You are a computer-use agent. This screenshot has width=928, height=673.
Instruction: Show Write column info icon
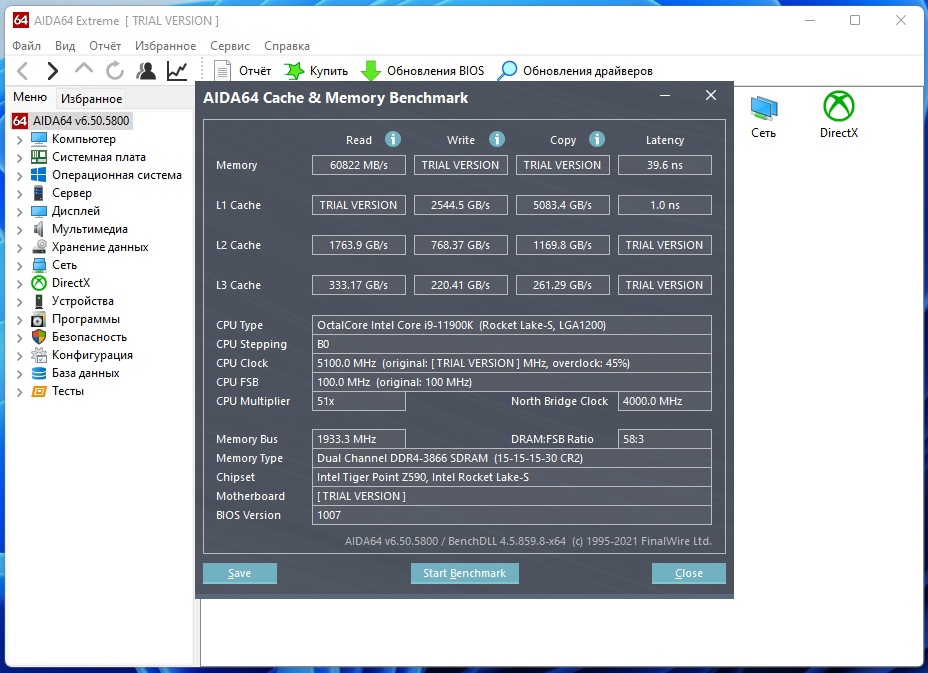click(x=497, y=139)
